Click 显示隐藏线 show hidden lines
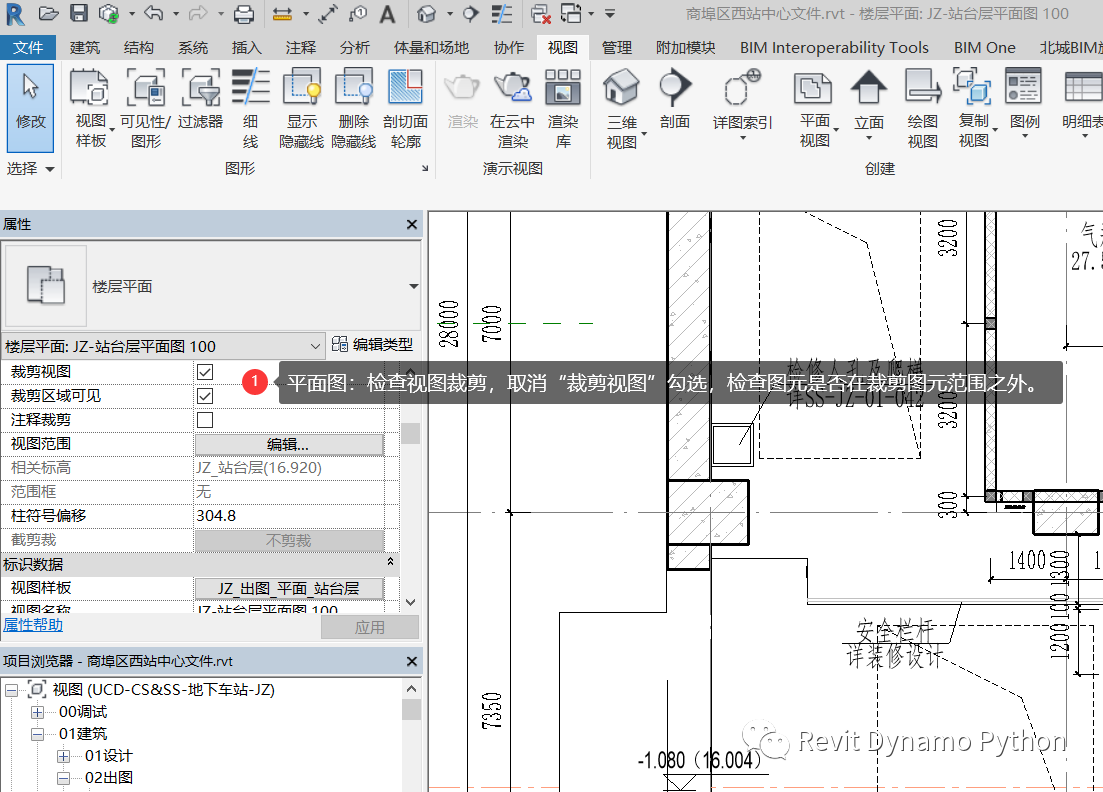Screen dimensions: 1103x792 (302, 108)
